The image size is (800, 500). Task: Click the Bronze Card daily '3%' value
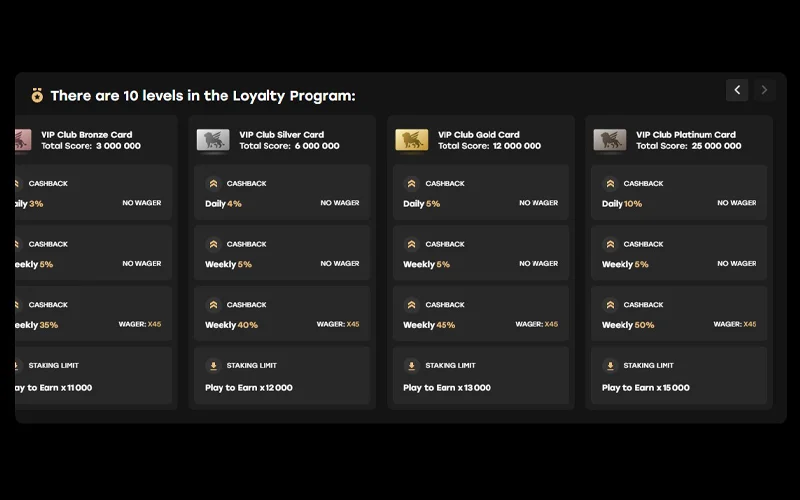(36, 204)
